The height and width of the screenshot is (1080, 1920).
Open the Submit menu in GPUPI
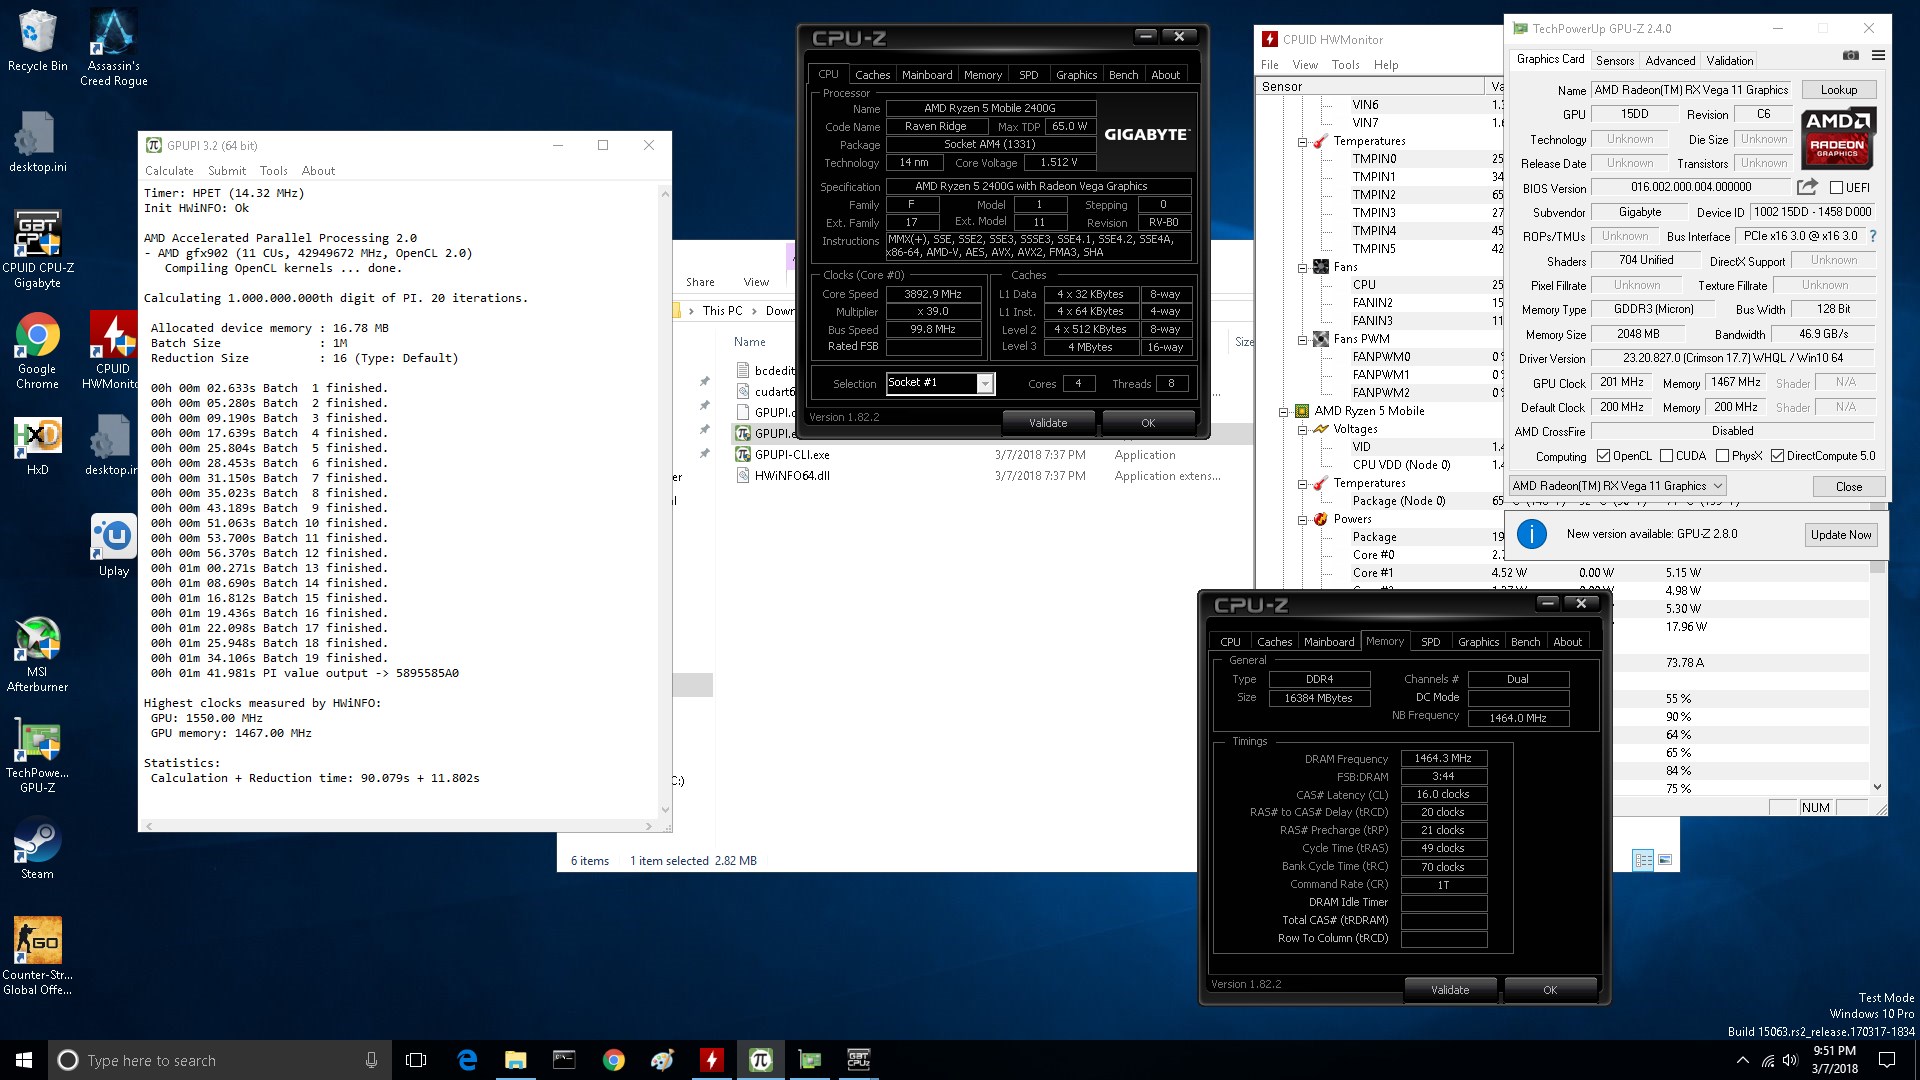227,171
